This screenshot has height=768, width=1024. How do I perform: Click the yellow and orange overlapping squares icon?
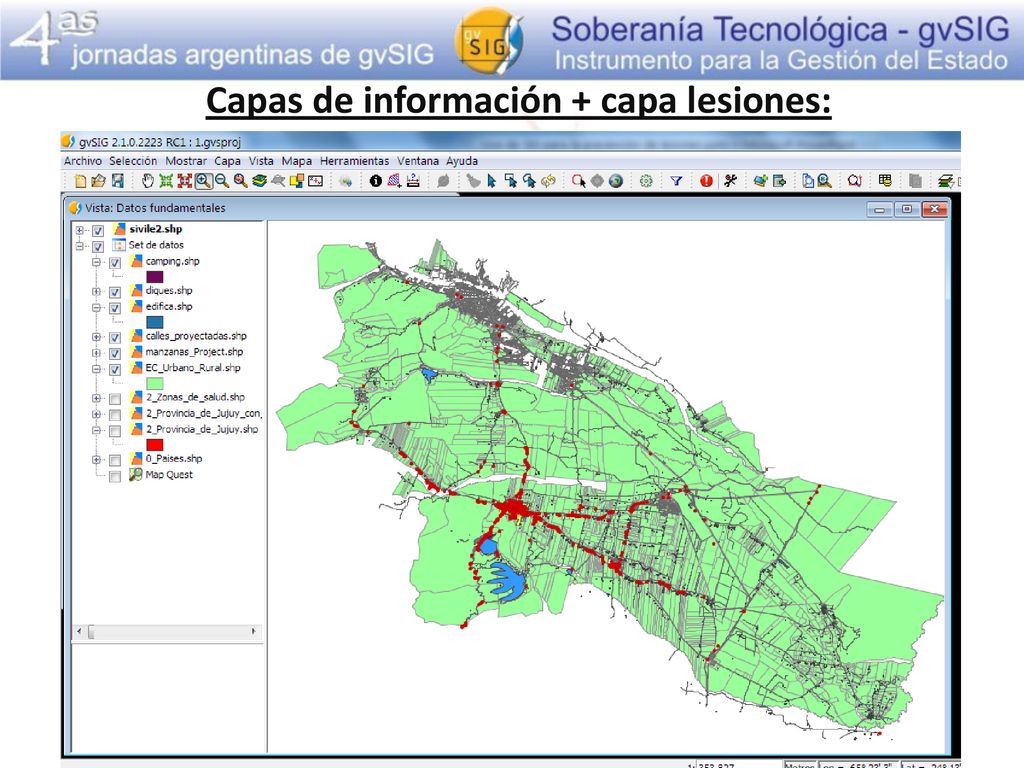click(296, 181)
